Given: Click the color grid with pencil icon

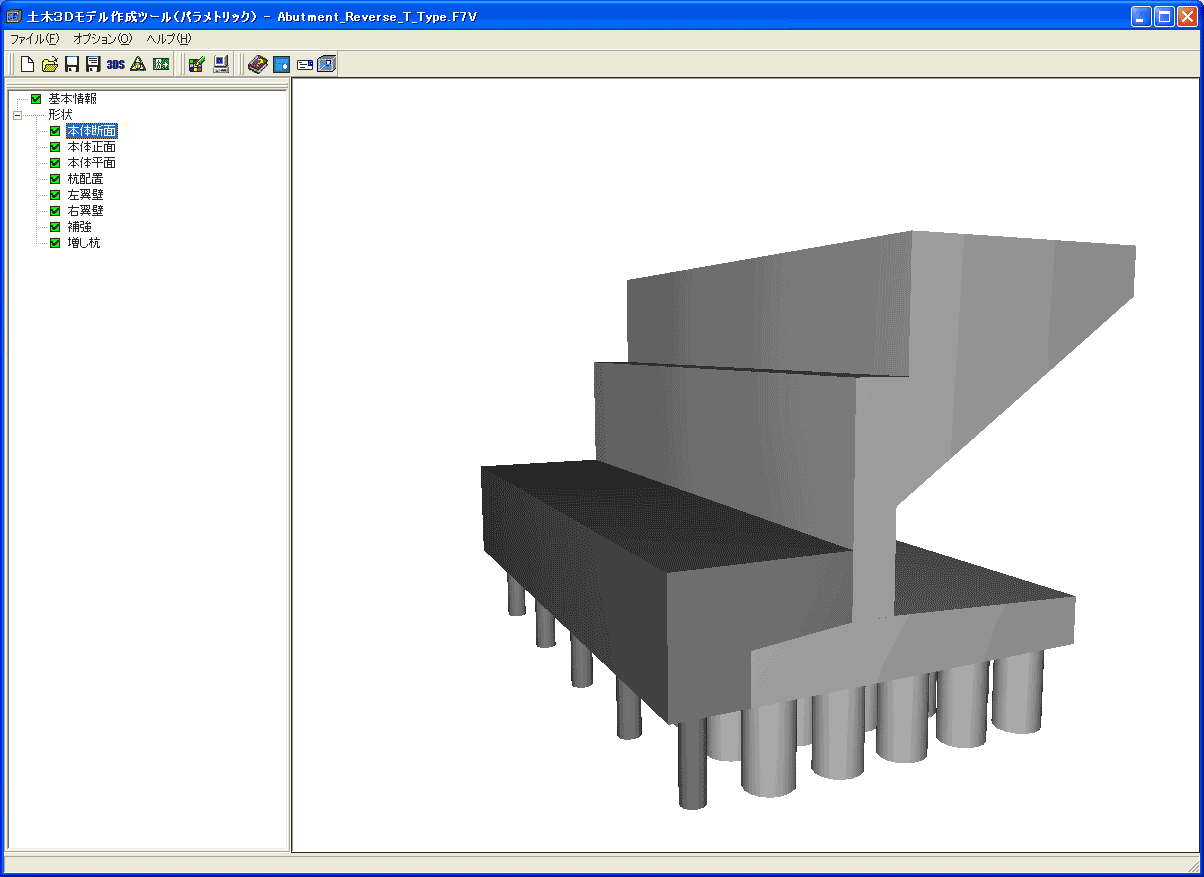Looking at the screenshot, I should [197, 65].
